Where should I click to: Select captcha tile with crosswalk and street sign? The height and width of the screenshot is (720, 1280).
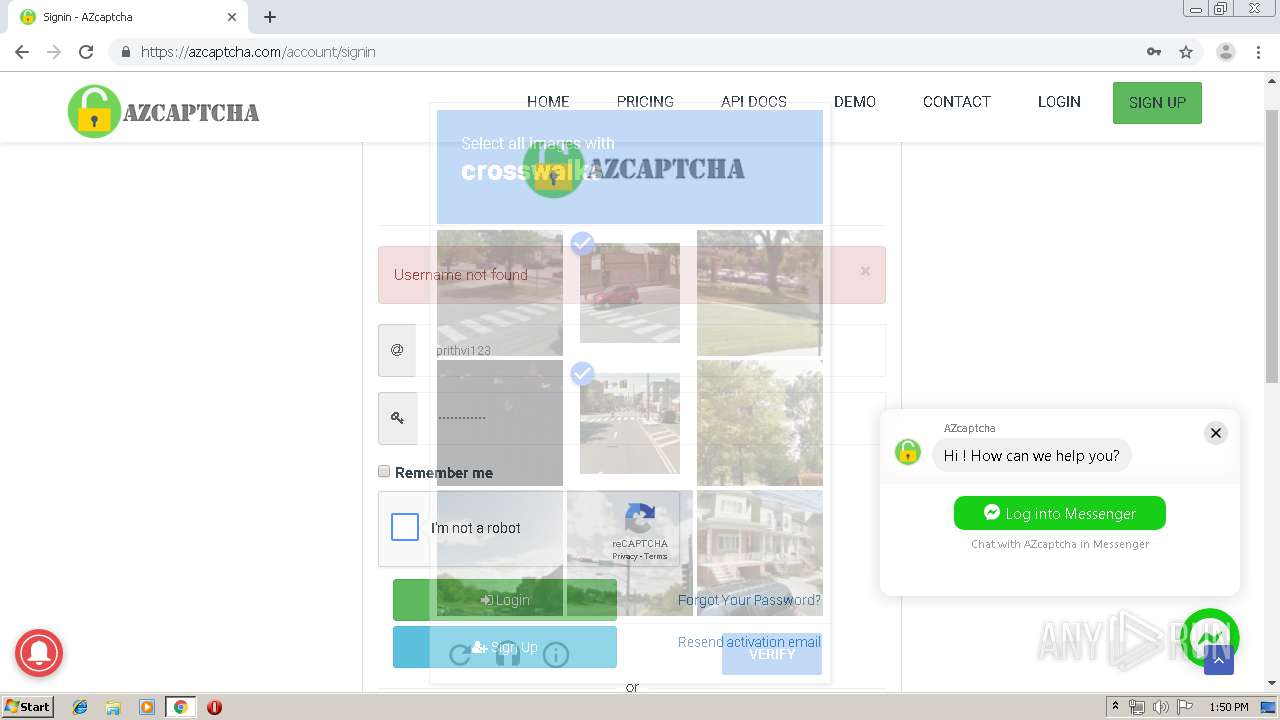coord(500,293)
